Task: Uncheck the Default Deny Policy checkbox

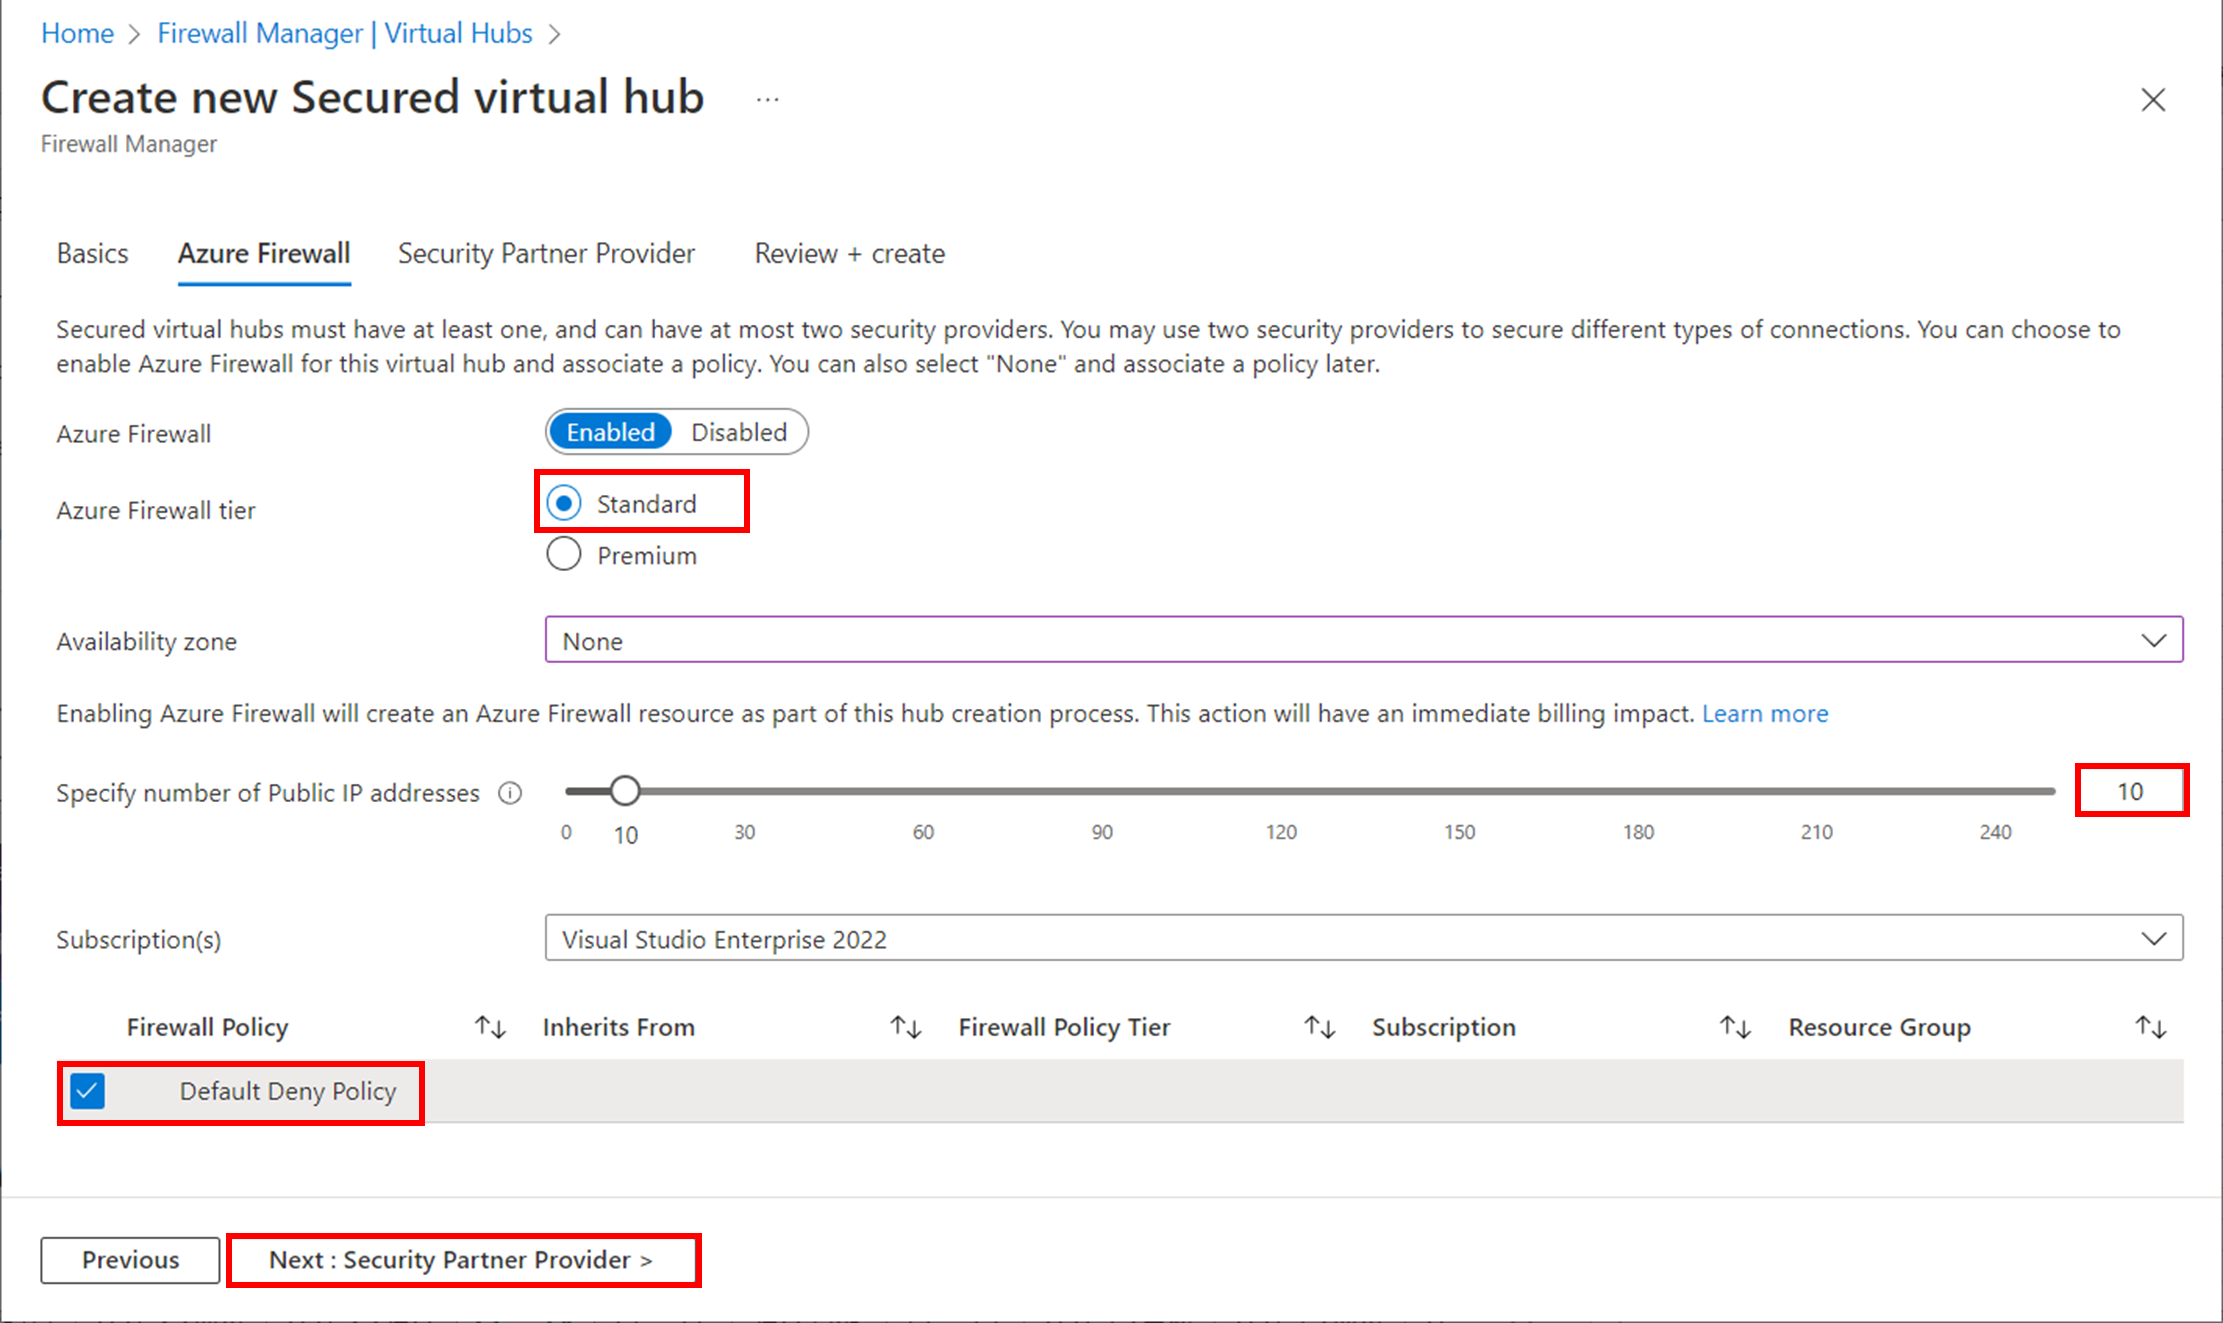Action: pyautogui.click(x=88, y=1091)
